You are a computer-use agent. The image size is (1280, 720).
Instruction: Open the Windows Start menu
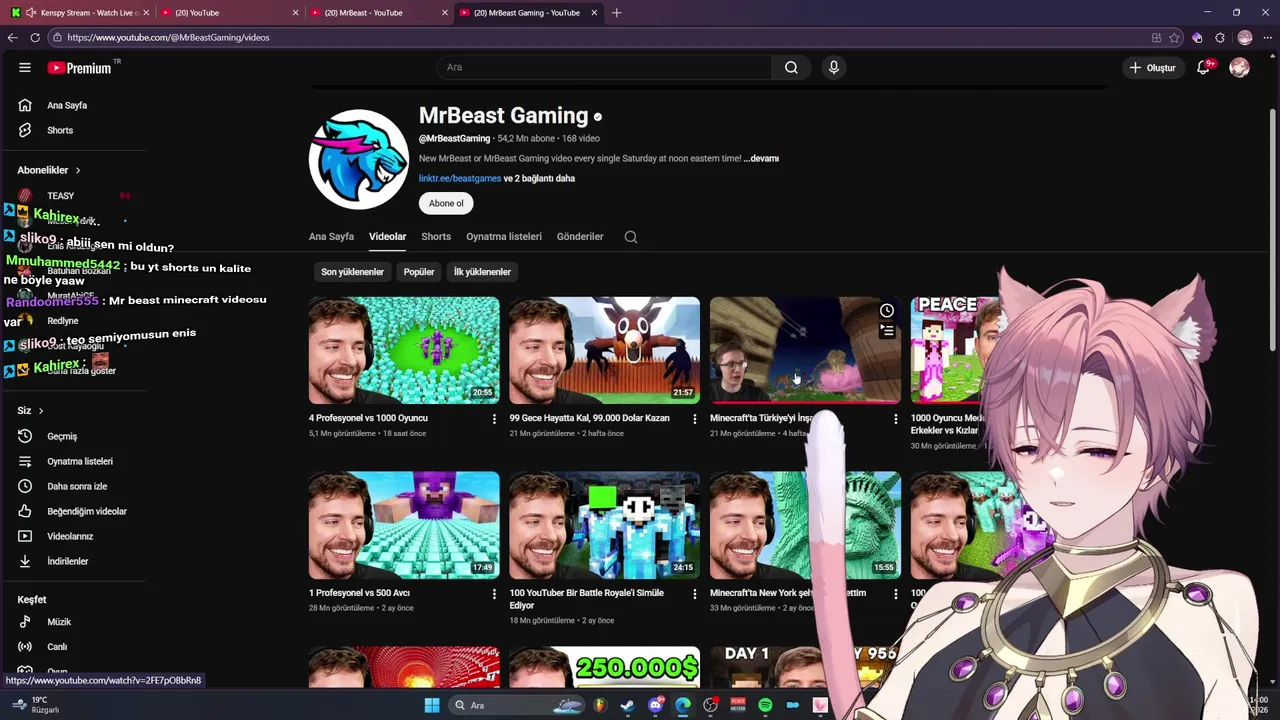[x=432, y=705]
